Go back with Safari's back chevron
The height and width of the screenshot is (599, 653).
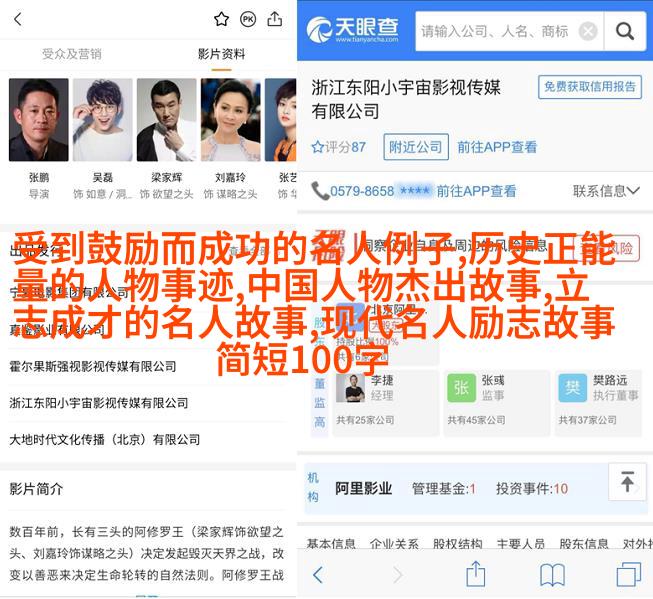click(x=318, y=575)
